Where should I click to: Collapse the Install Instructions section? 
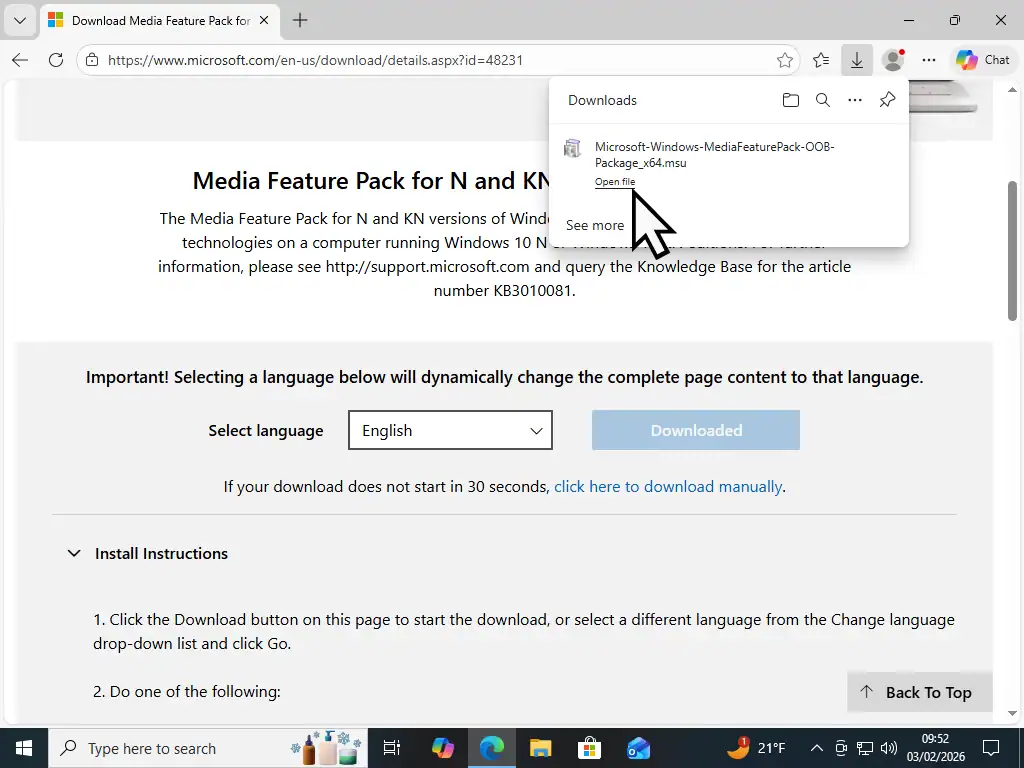coord(73,553)
